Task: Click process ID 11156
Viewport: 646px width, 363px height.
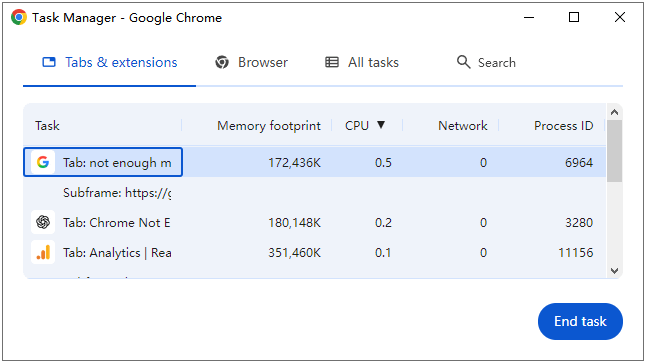Action: click(x=576, y=253)
